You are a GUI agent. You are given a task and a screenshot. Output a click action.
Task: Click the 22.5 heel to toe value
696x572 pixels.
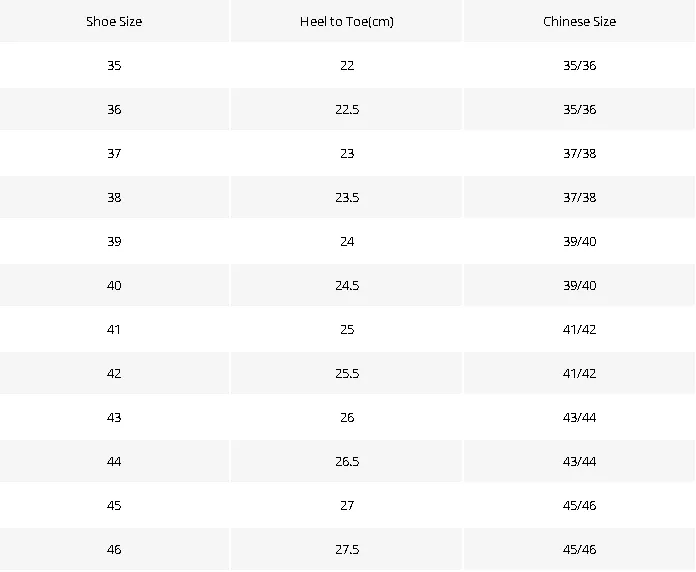(347, 109)
